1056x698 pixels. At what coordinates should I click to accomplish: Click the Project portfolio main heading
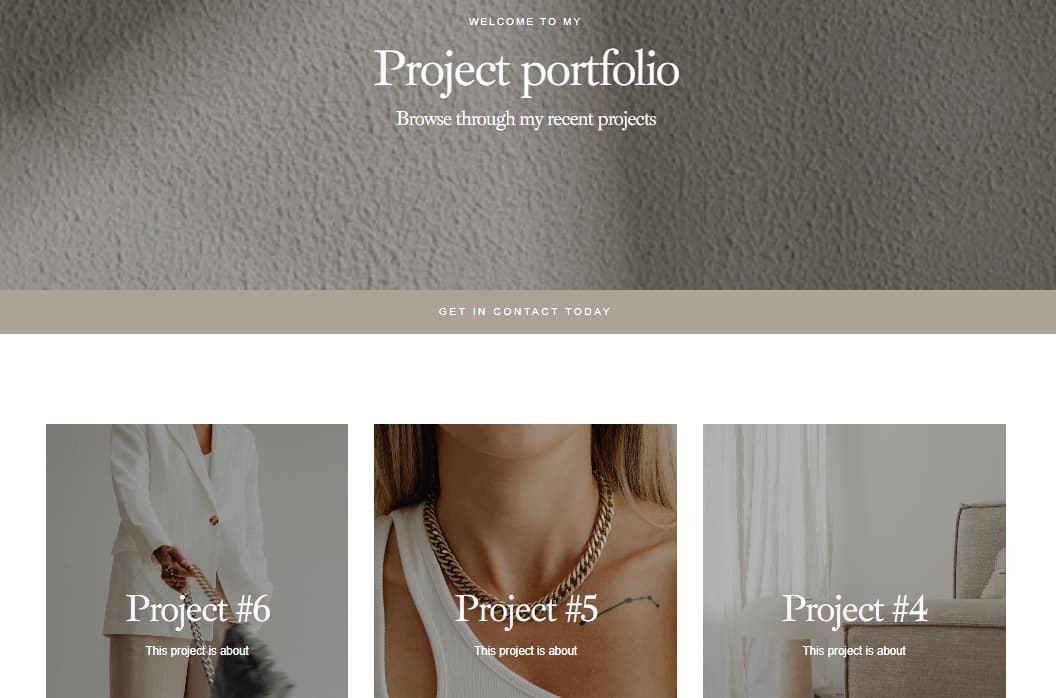point(526,70)
